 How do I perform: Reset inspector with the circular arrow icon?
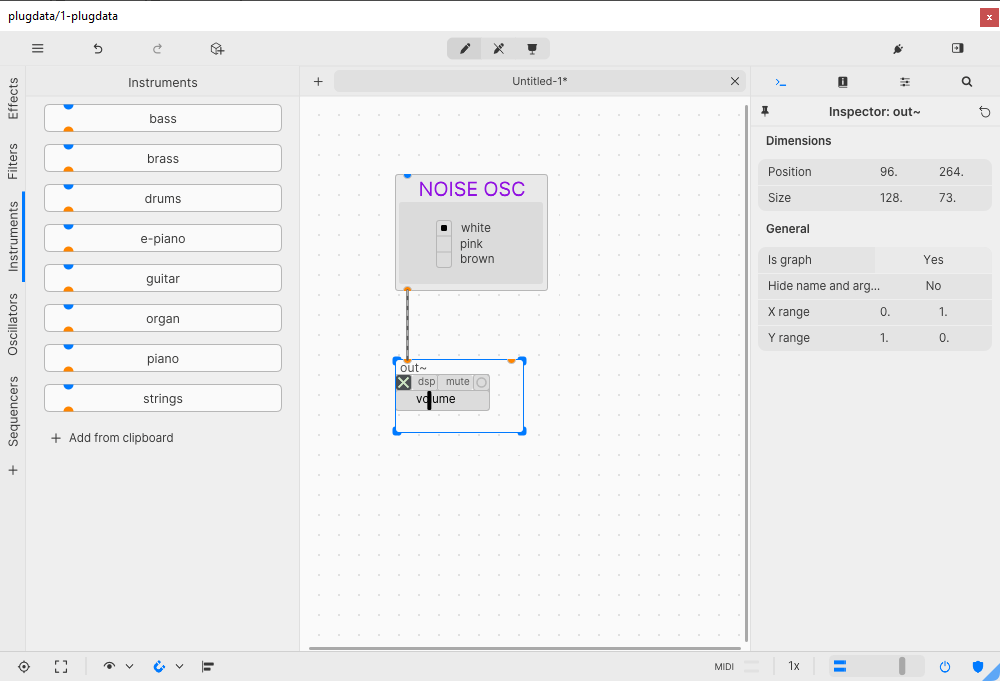click(x=985, y=112)
